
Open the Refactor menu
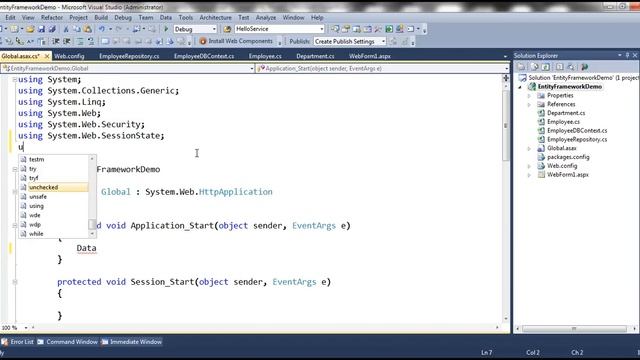pos(52,18)
